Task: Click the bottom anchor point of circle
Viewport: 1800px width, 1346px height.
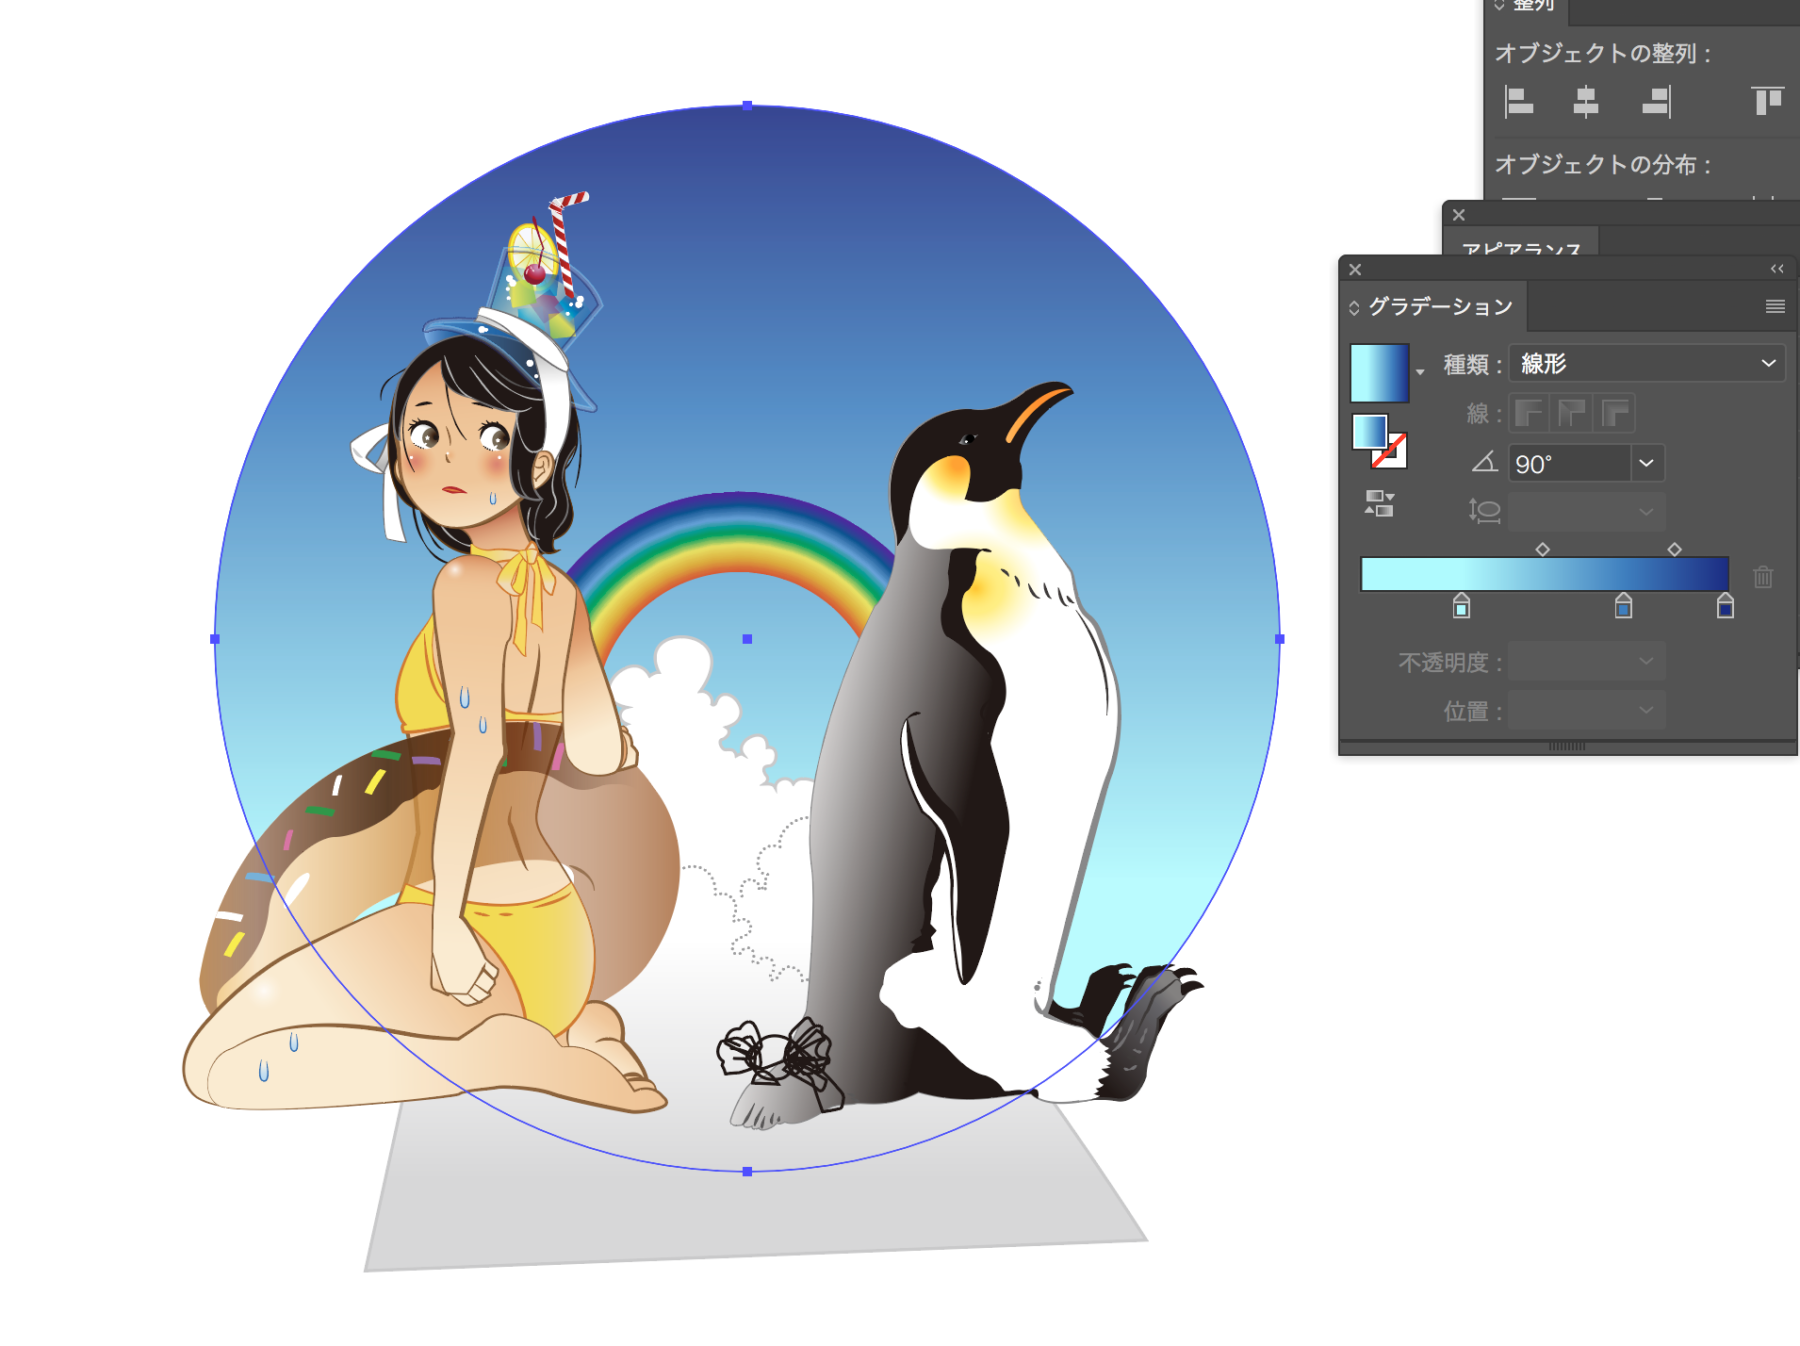Action: tap(747, 1171)
